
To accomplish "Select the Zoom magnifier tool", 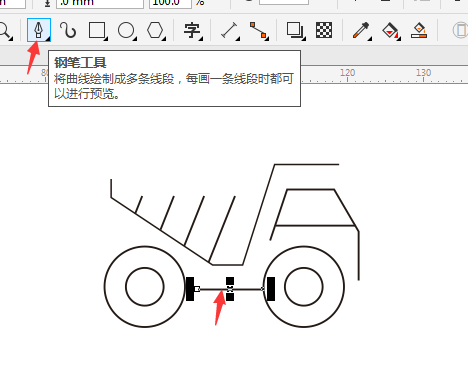I will pyautogui.click(x=5, y=31).
